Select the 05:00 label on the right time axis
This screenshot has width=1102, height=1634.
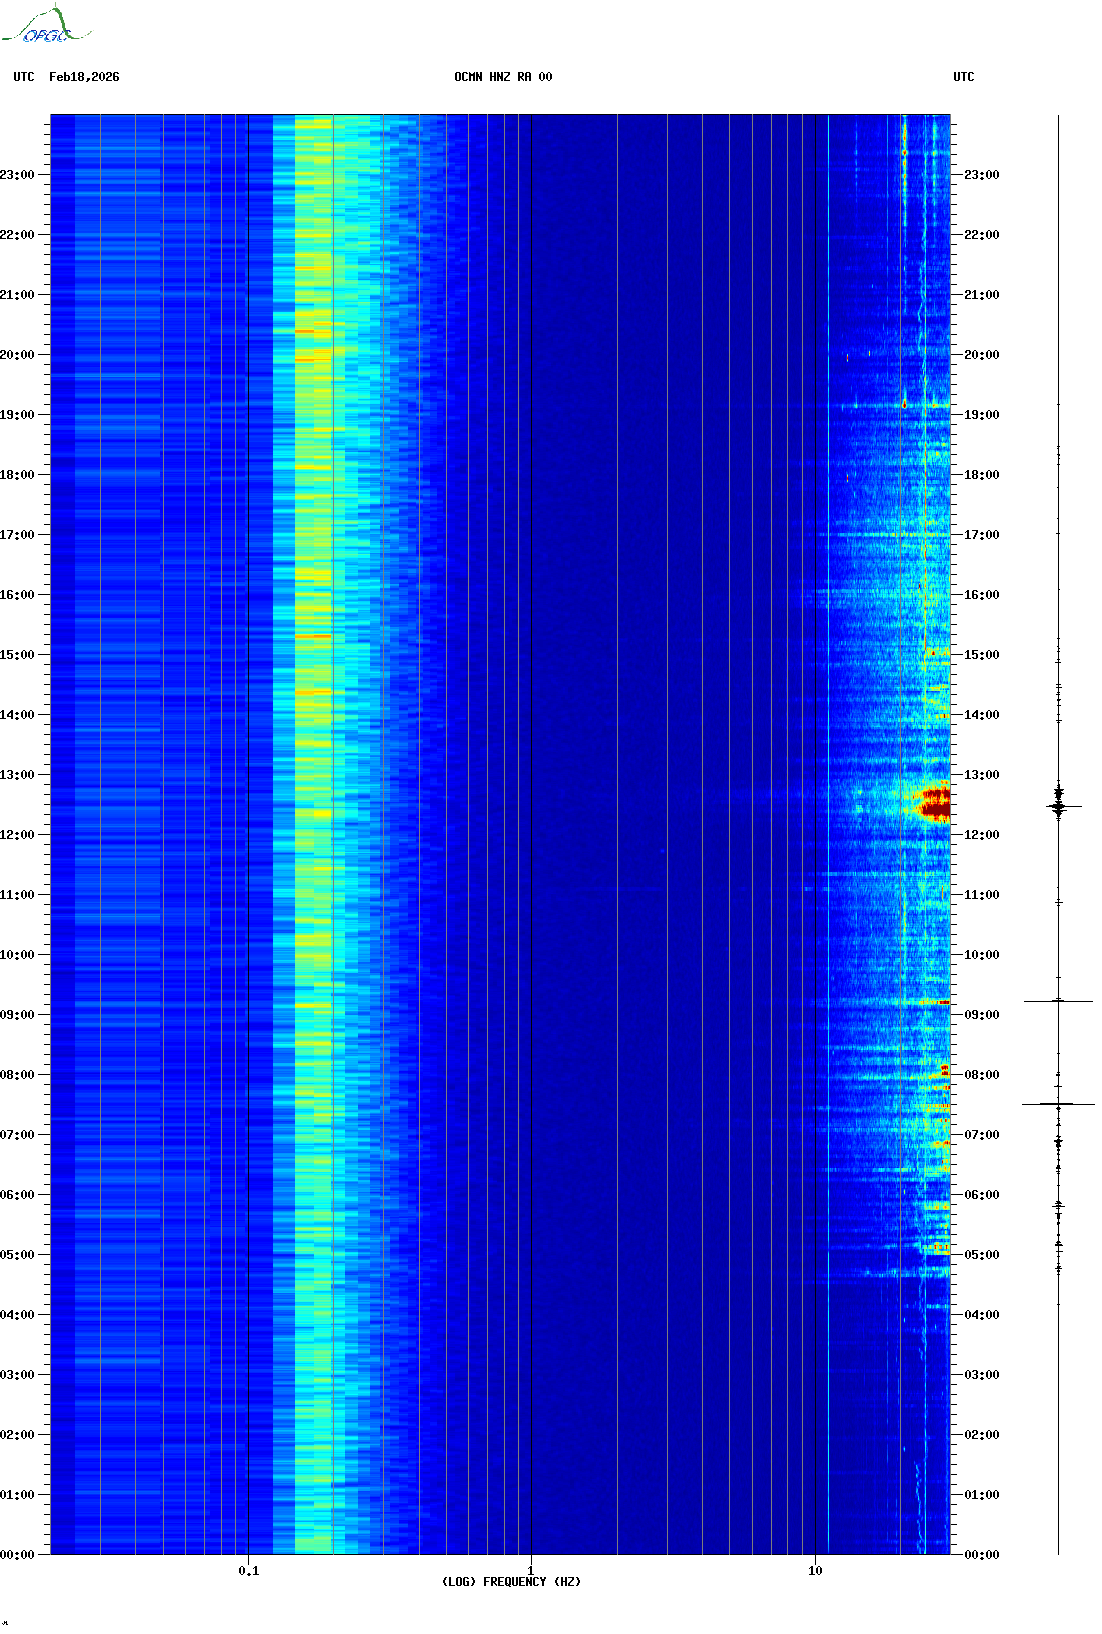(x=981, y=1255)
